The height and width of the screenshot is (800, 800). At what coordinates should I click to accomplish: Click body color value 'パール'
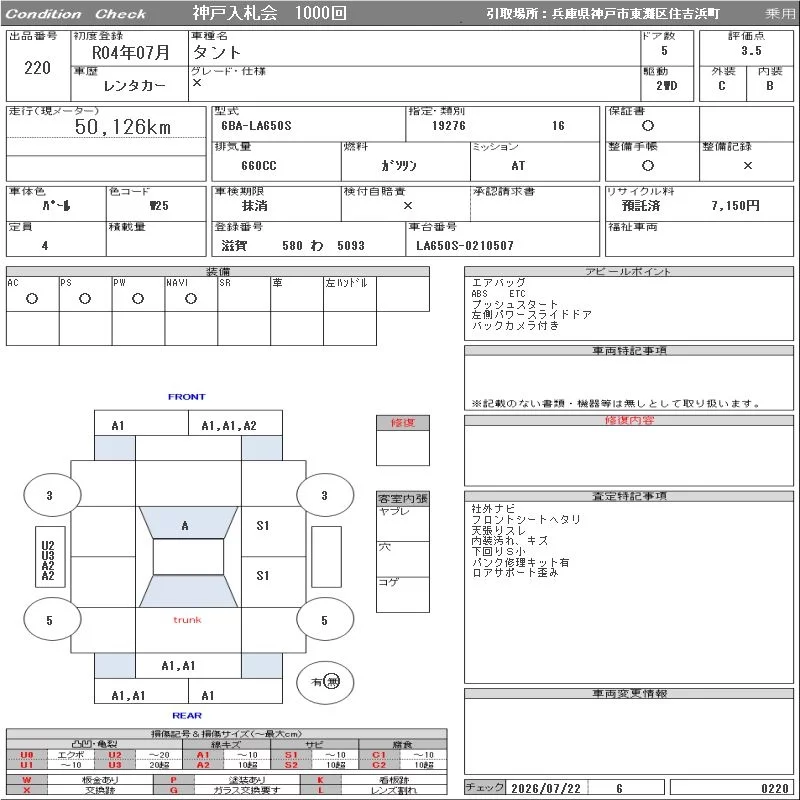(56, 206)
